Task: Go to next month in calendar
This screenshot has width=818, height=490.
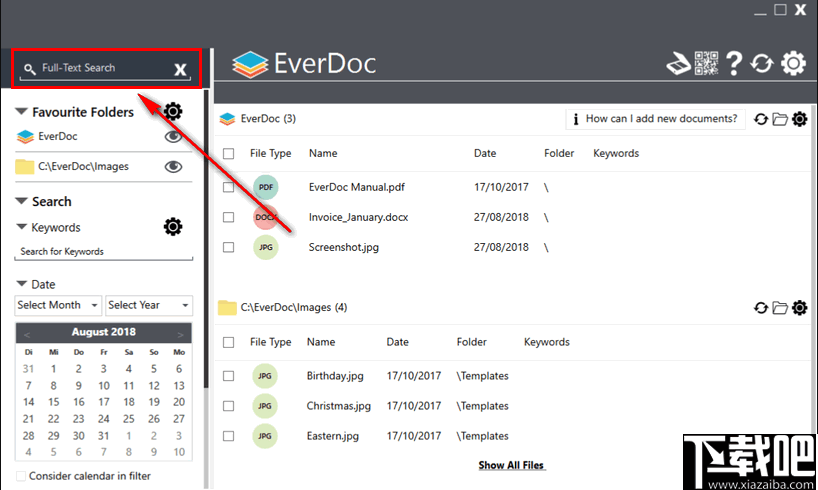Action: pyautogui.click(x=181, y=334)
